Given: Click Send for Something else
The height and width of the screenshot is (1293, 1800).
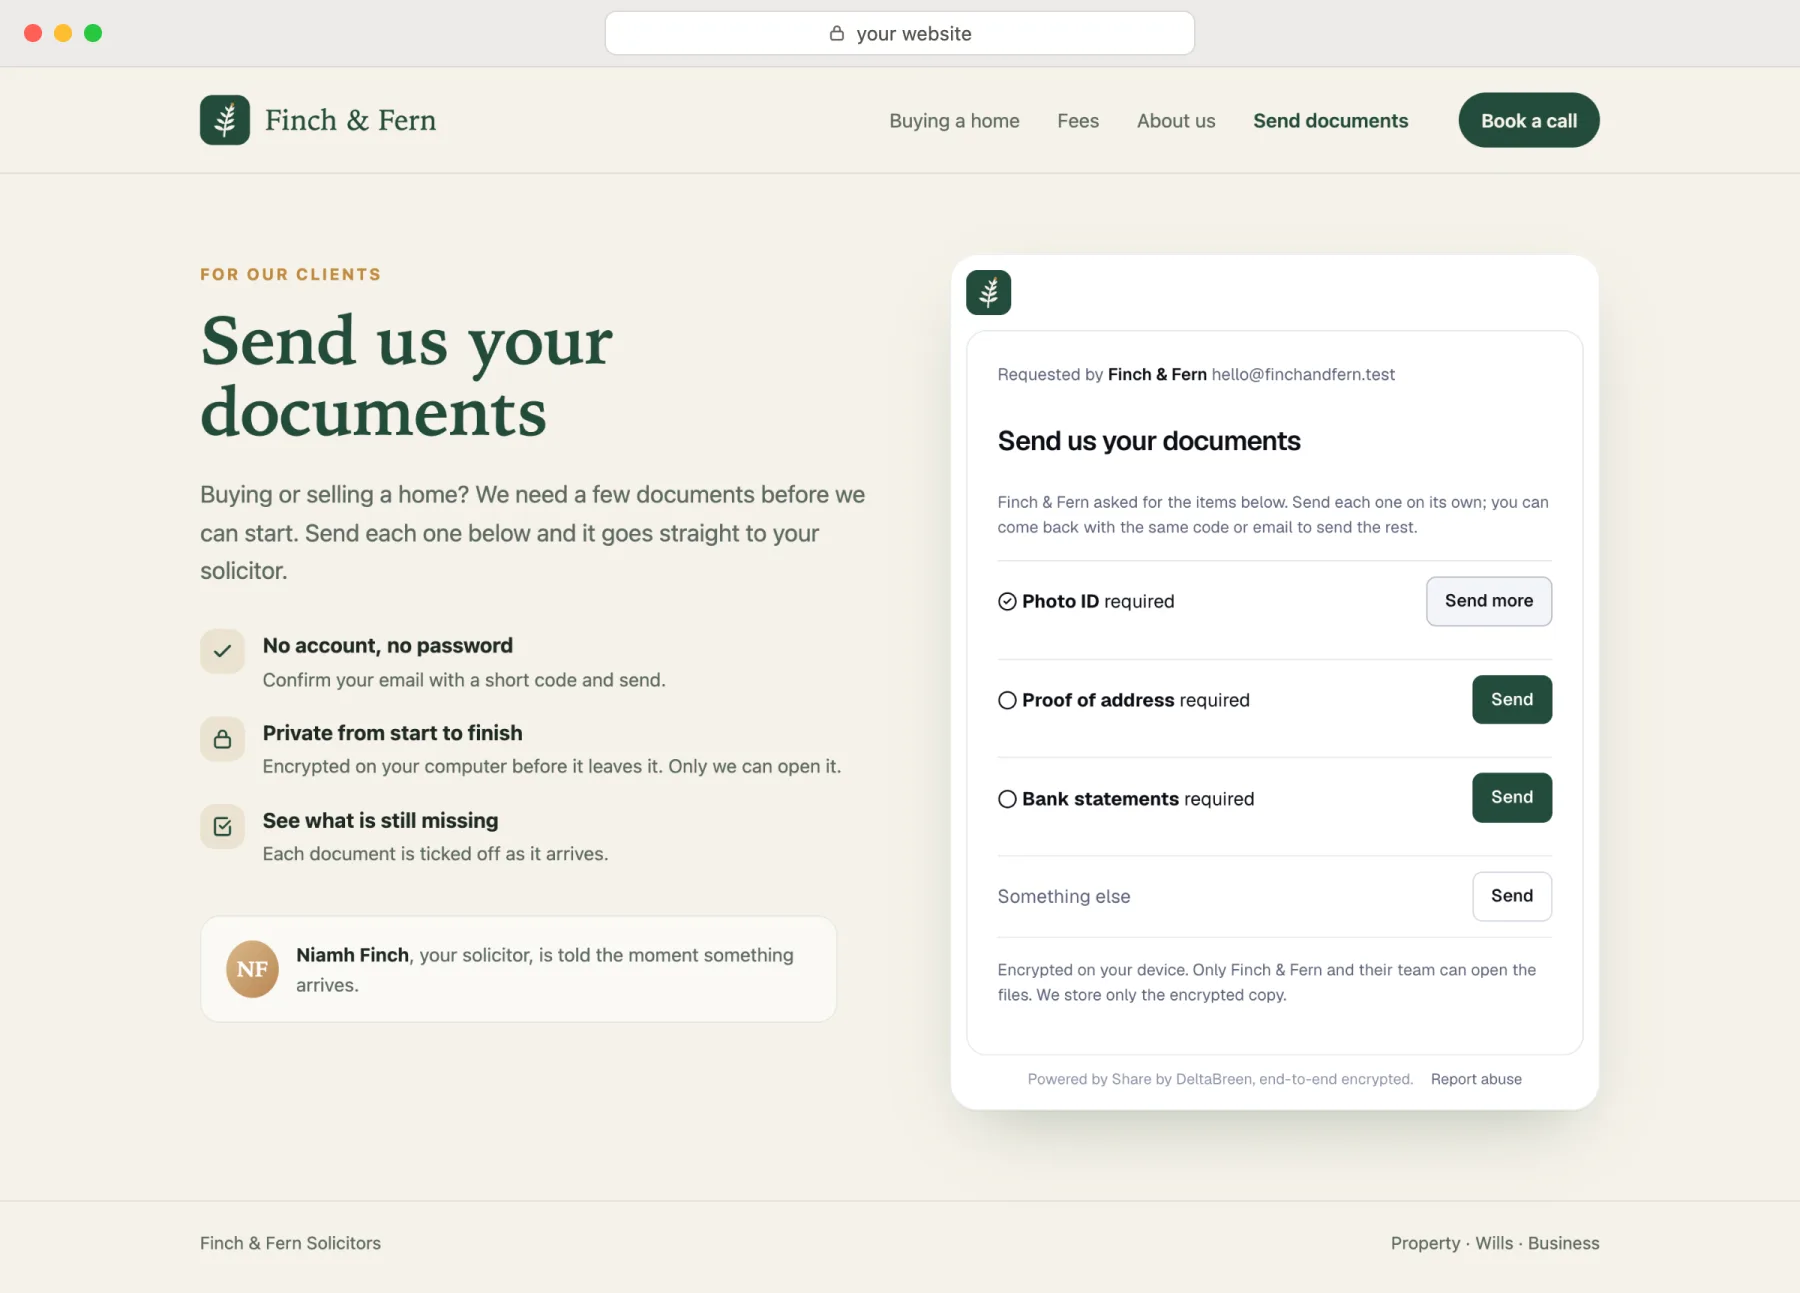Looking at the screenshot, I should pyautogui.click(x=1512, y=896).
